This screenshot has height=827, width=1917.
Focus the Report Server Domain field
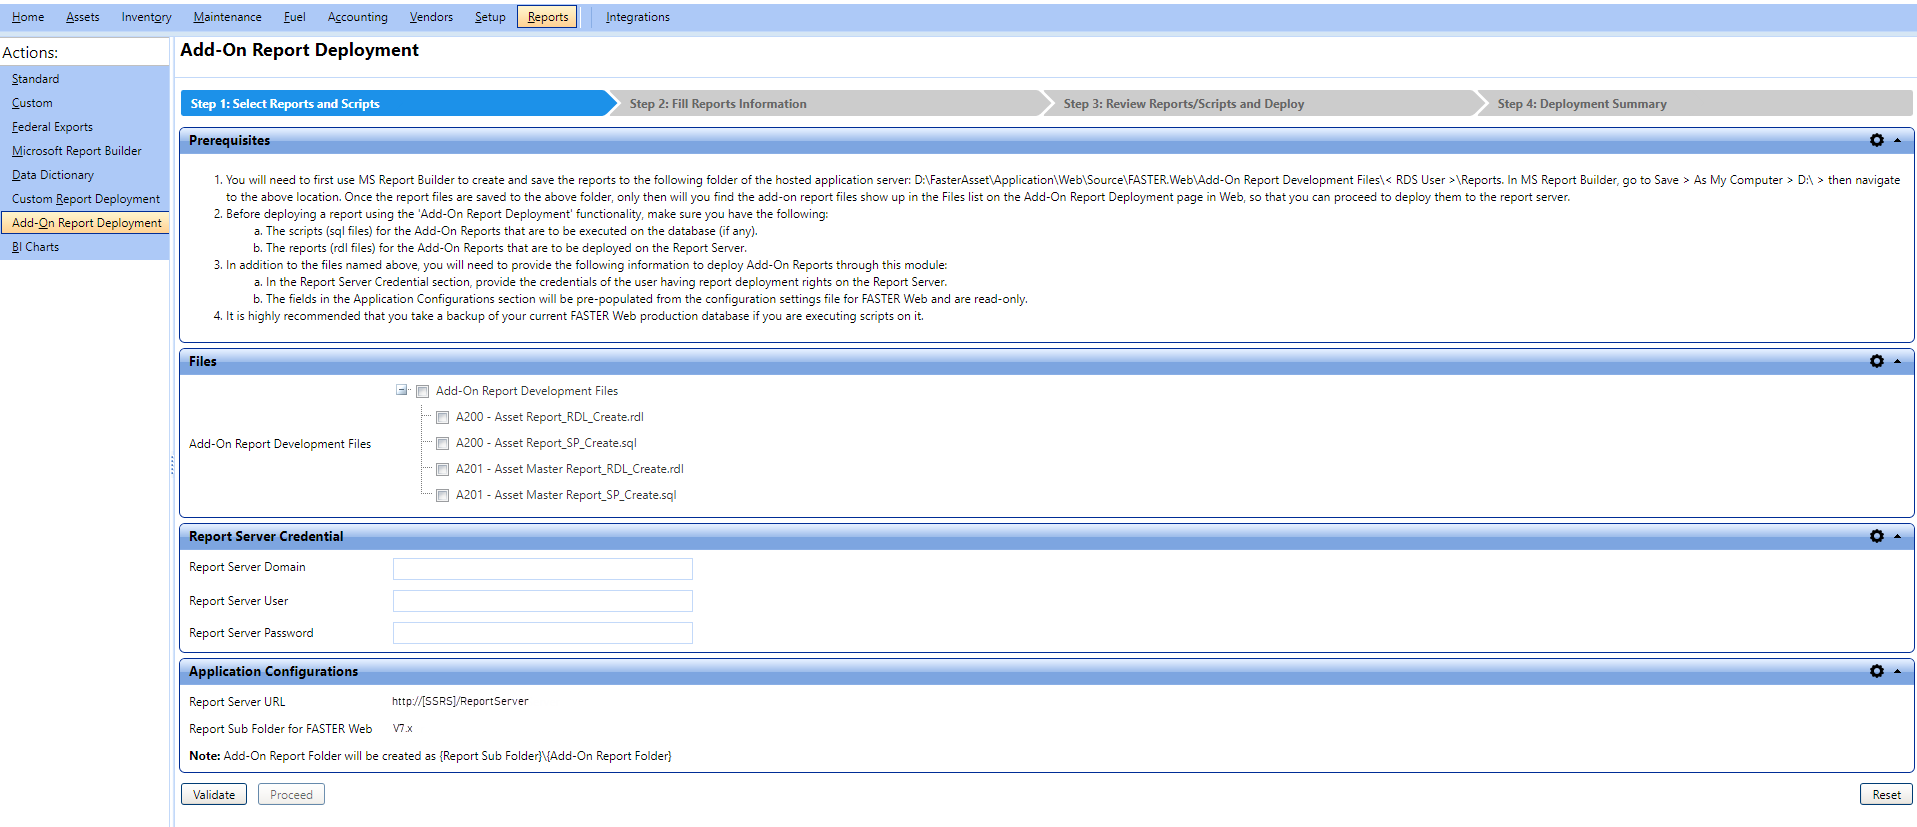click(x=543, y=569)
